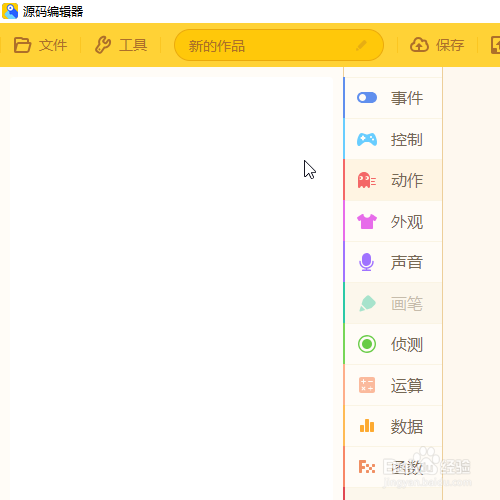Click the cloud upload 保存 icon
This screenshot has height=500, width=500.
click(419, 45)
